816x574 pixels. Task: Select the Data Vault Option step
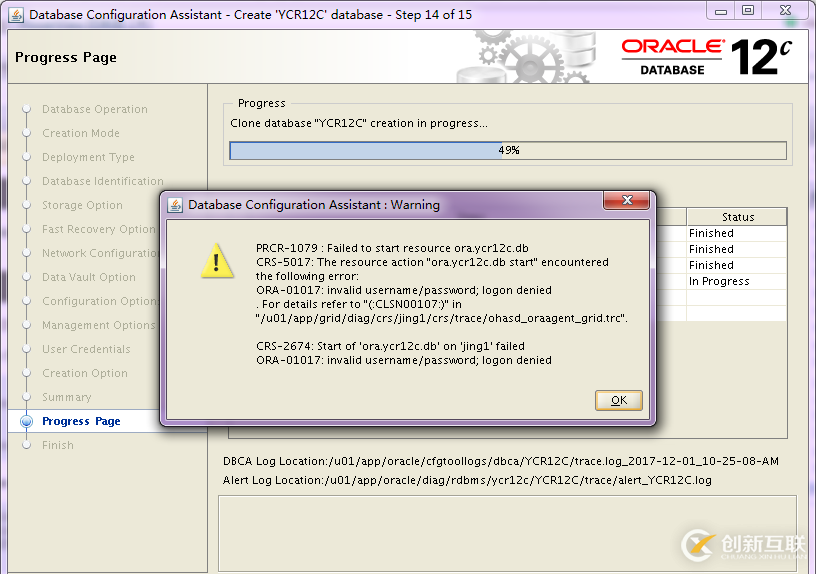point(88,277)
